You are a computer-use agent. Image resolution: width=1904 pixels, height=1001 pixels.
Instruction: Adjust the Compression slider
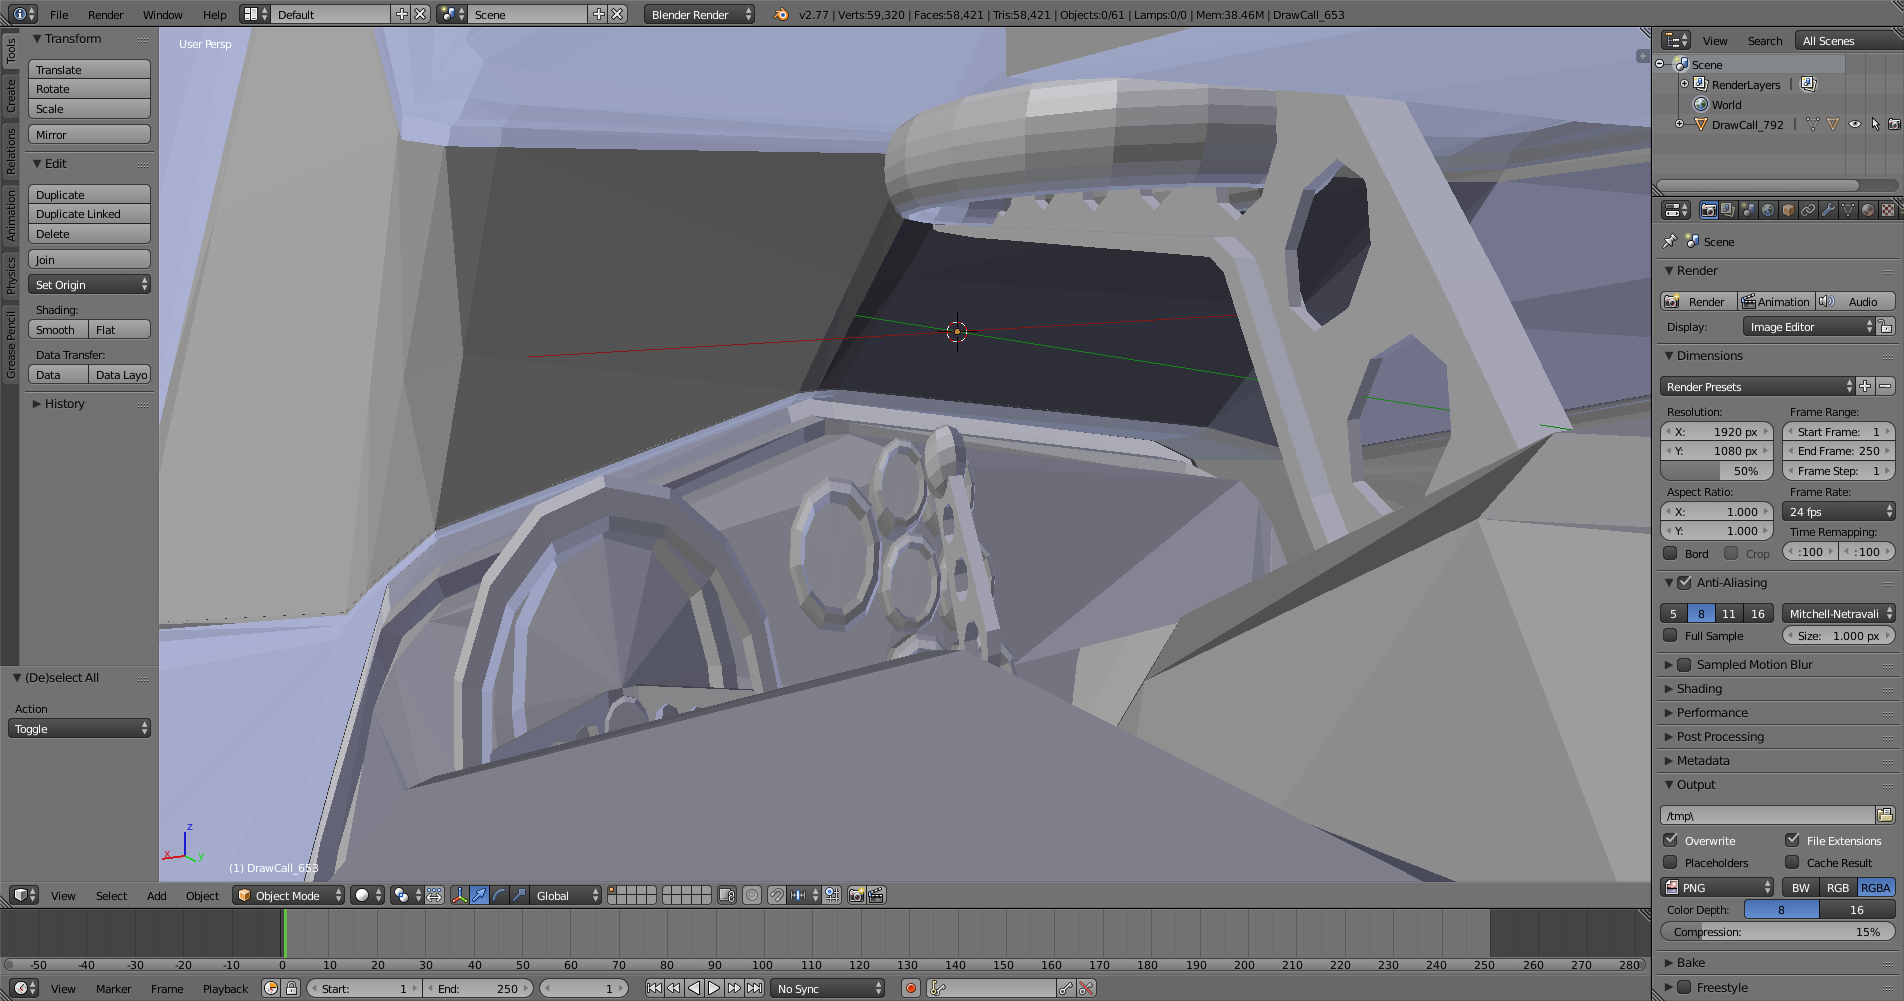tap(1777, 931)
